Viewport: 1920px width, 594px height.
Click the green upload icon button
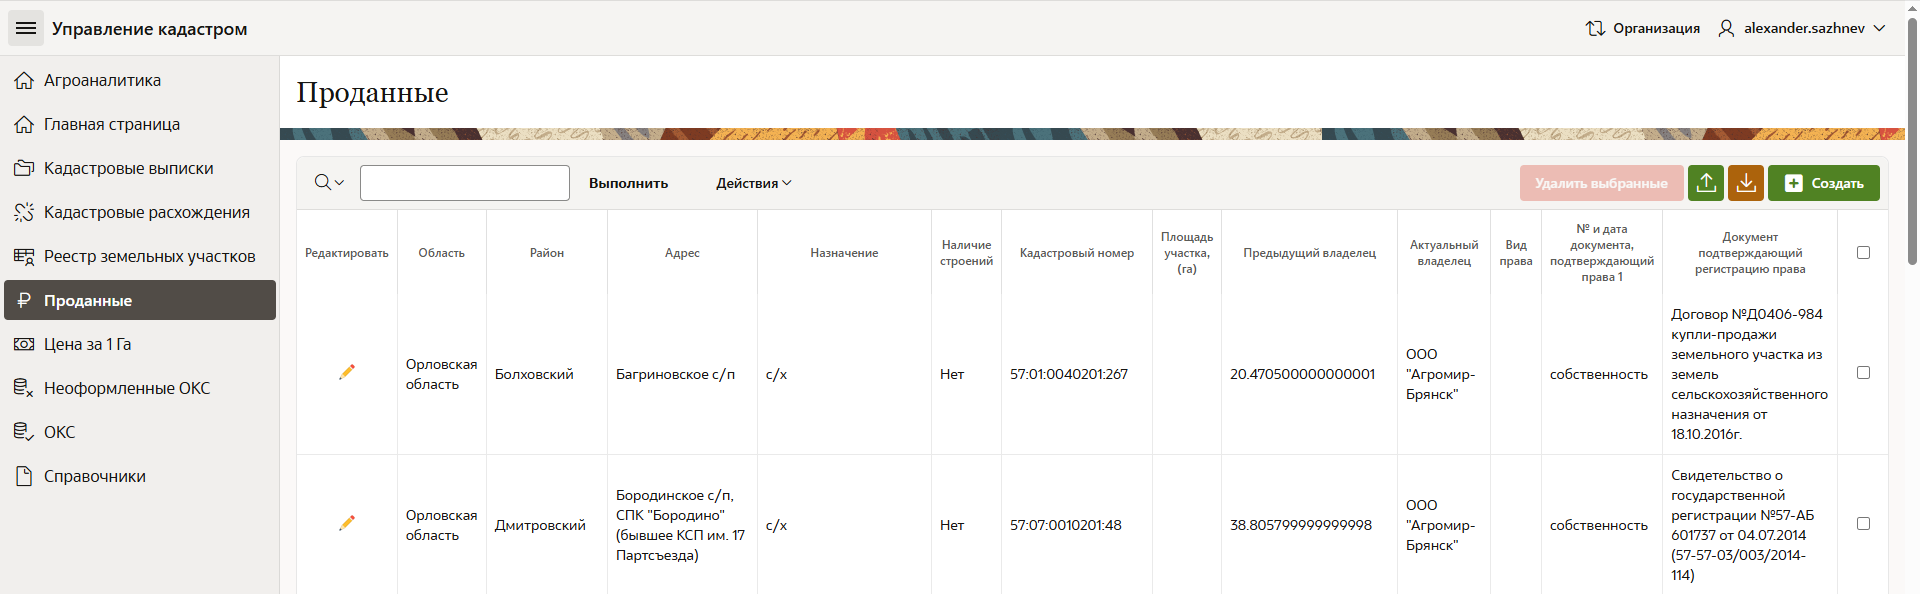(1706, 183)
